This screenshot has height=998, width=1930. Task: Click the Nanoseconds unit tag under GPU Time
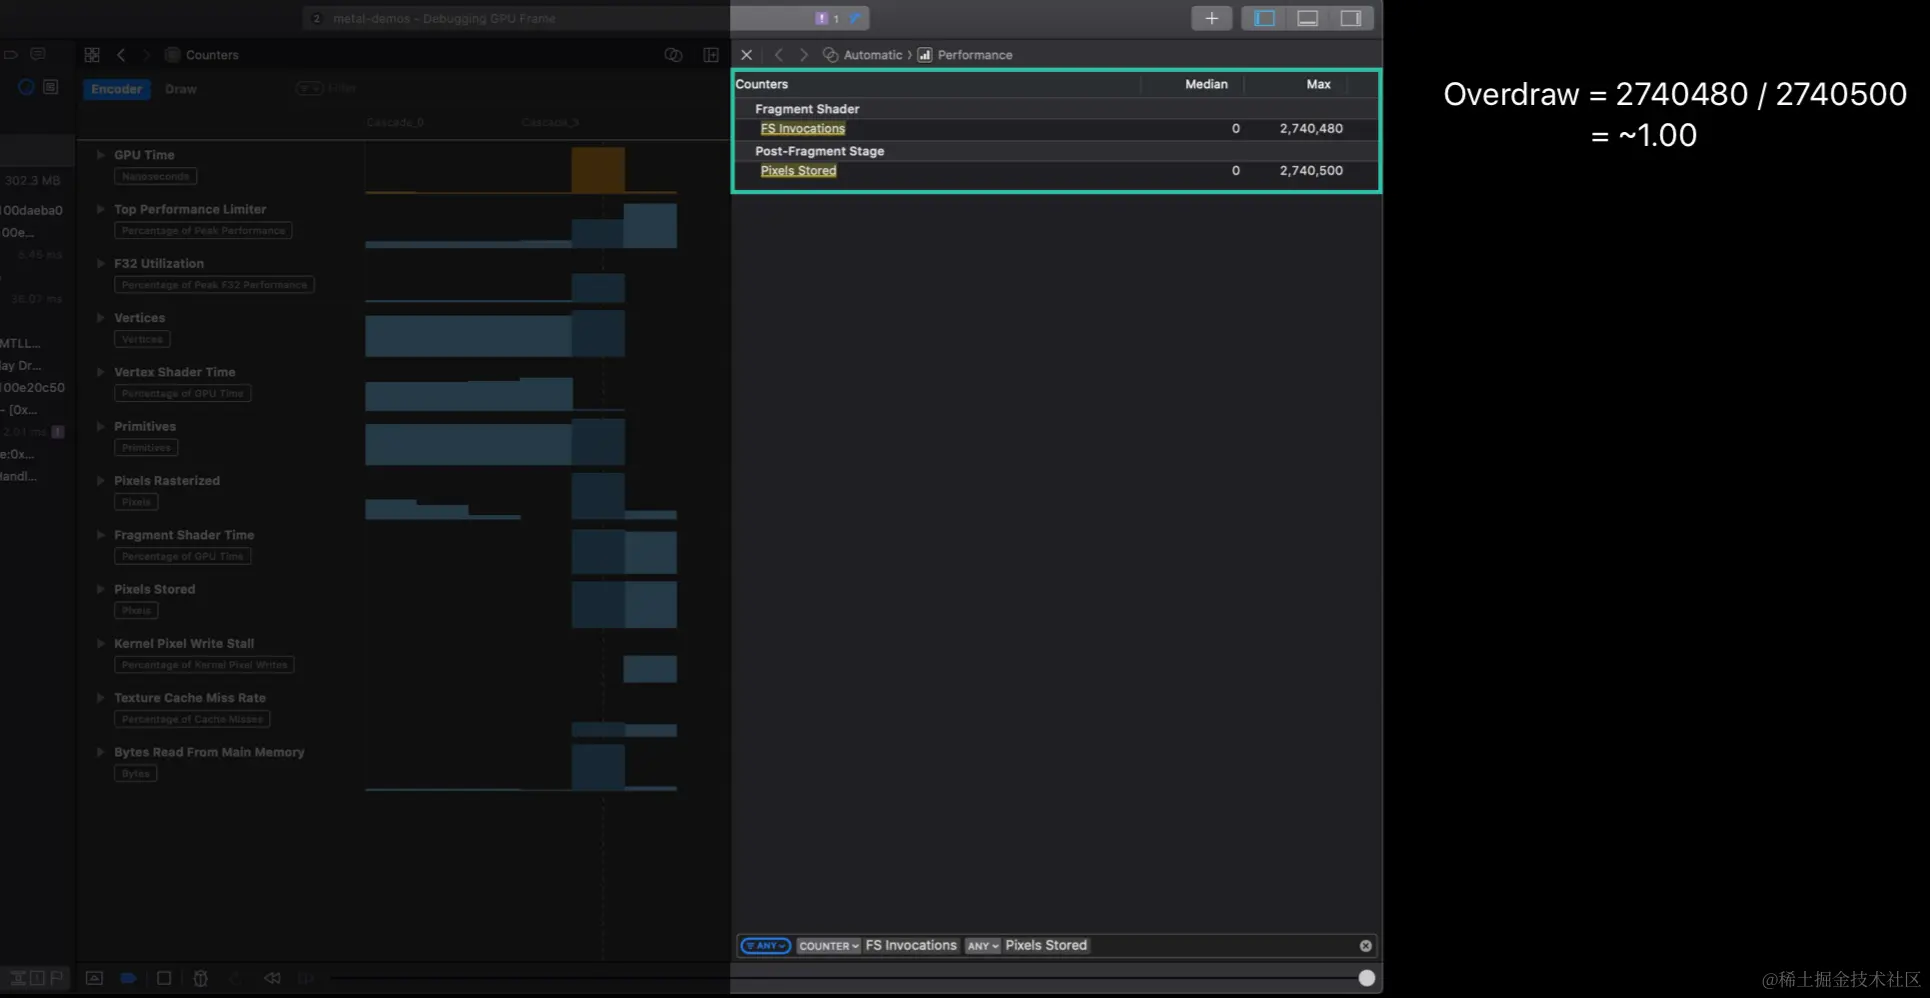point(155,176)
